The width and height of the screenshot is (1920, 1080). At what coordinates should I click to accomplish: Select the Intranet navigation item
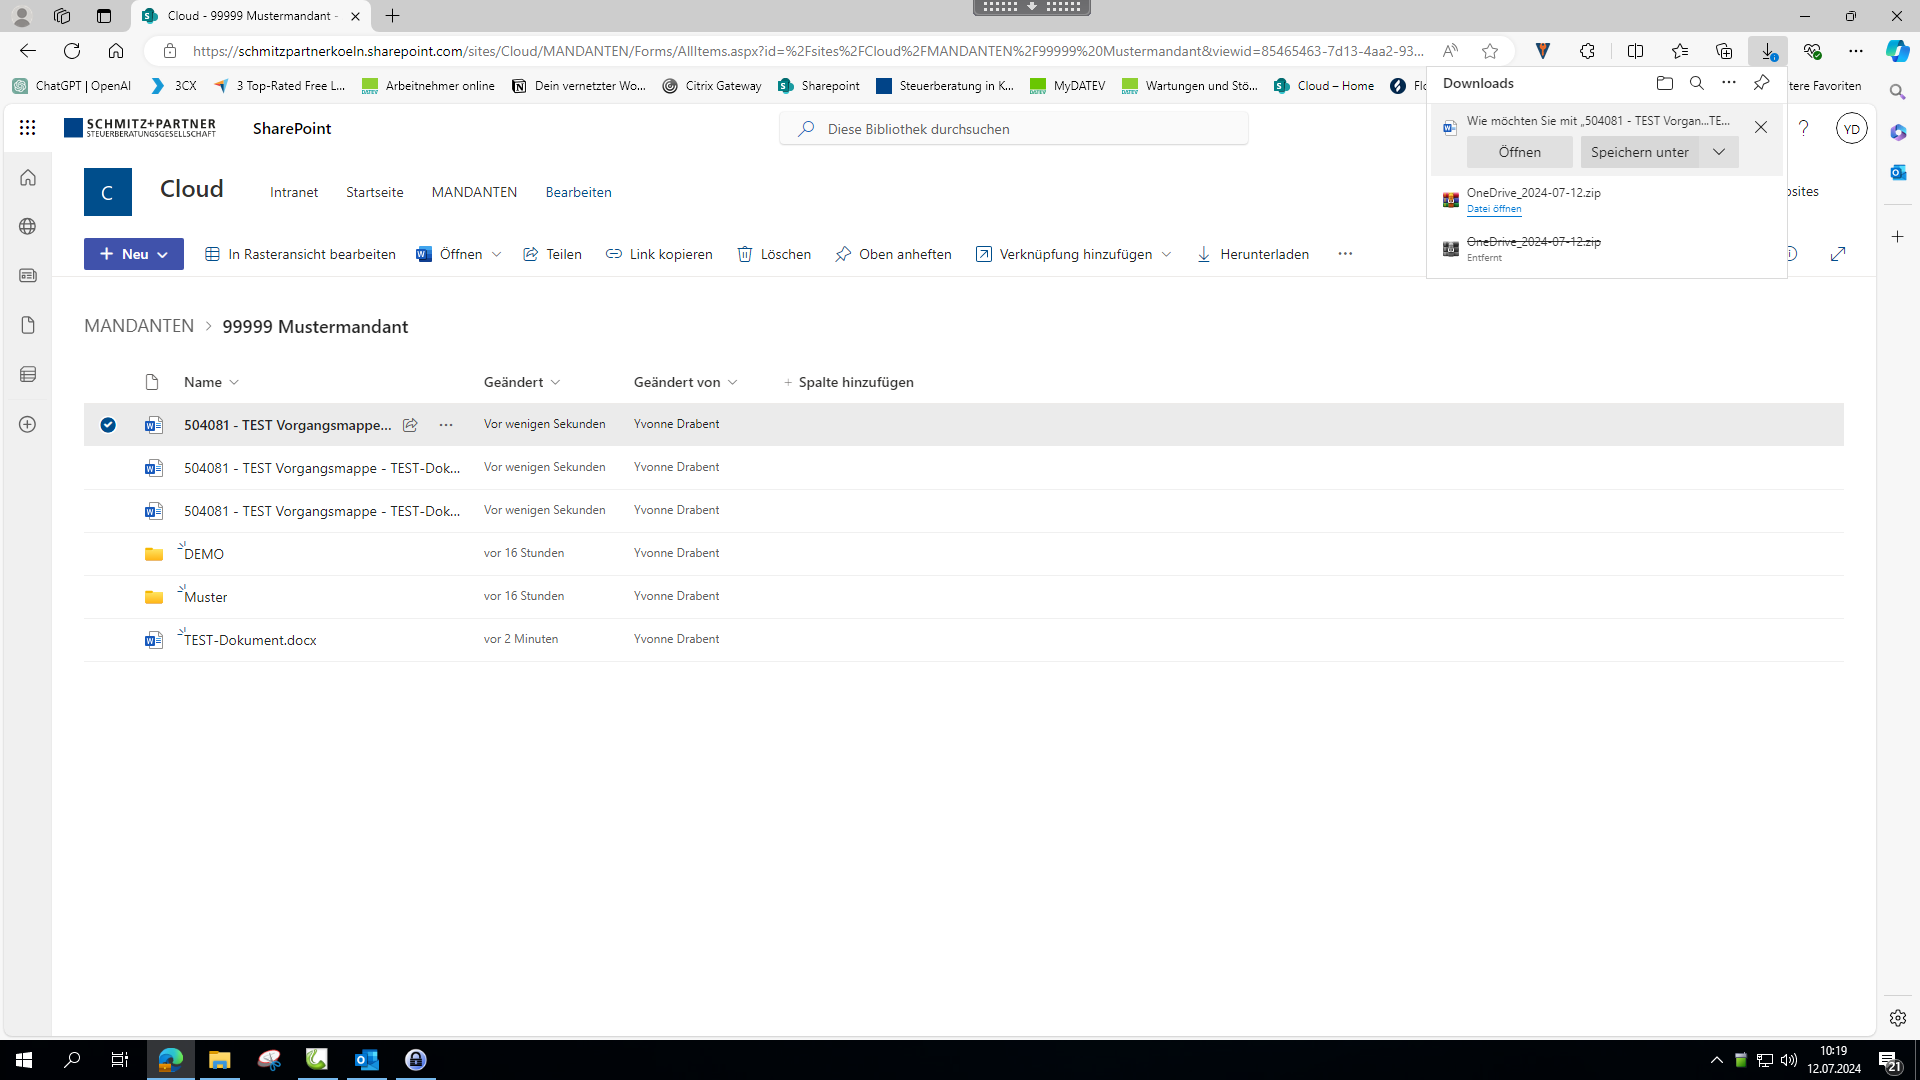pyautogui.click(x=294, y=192)
